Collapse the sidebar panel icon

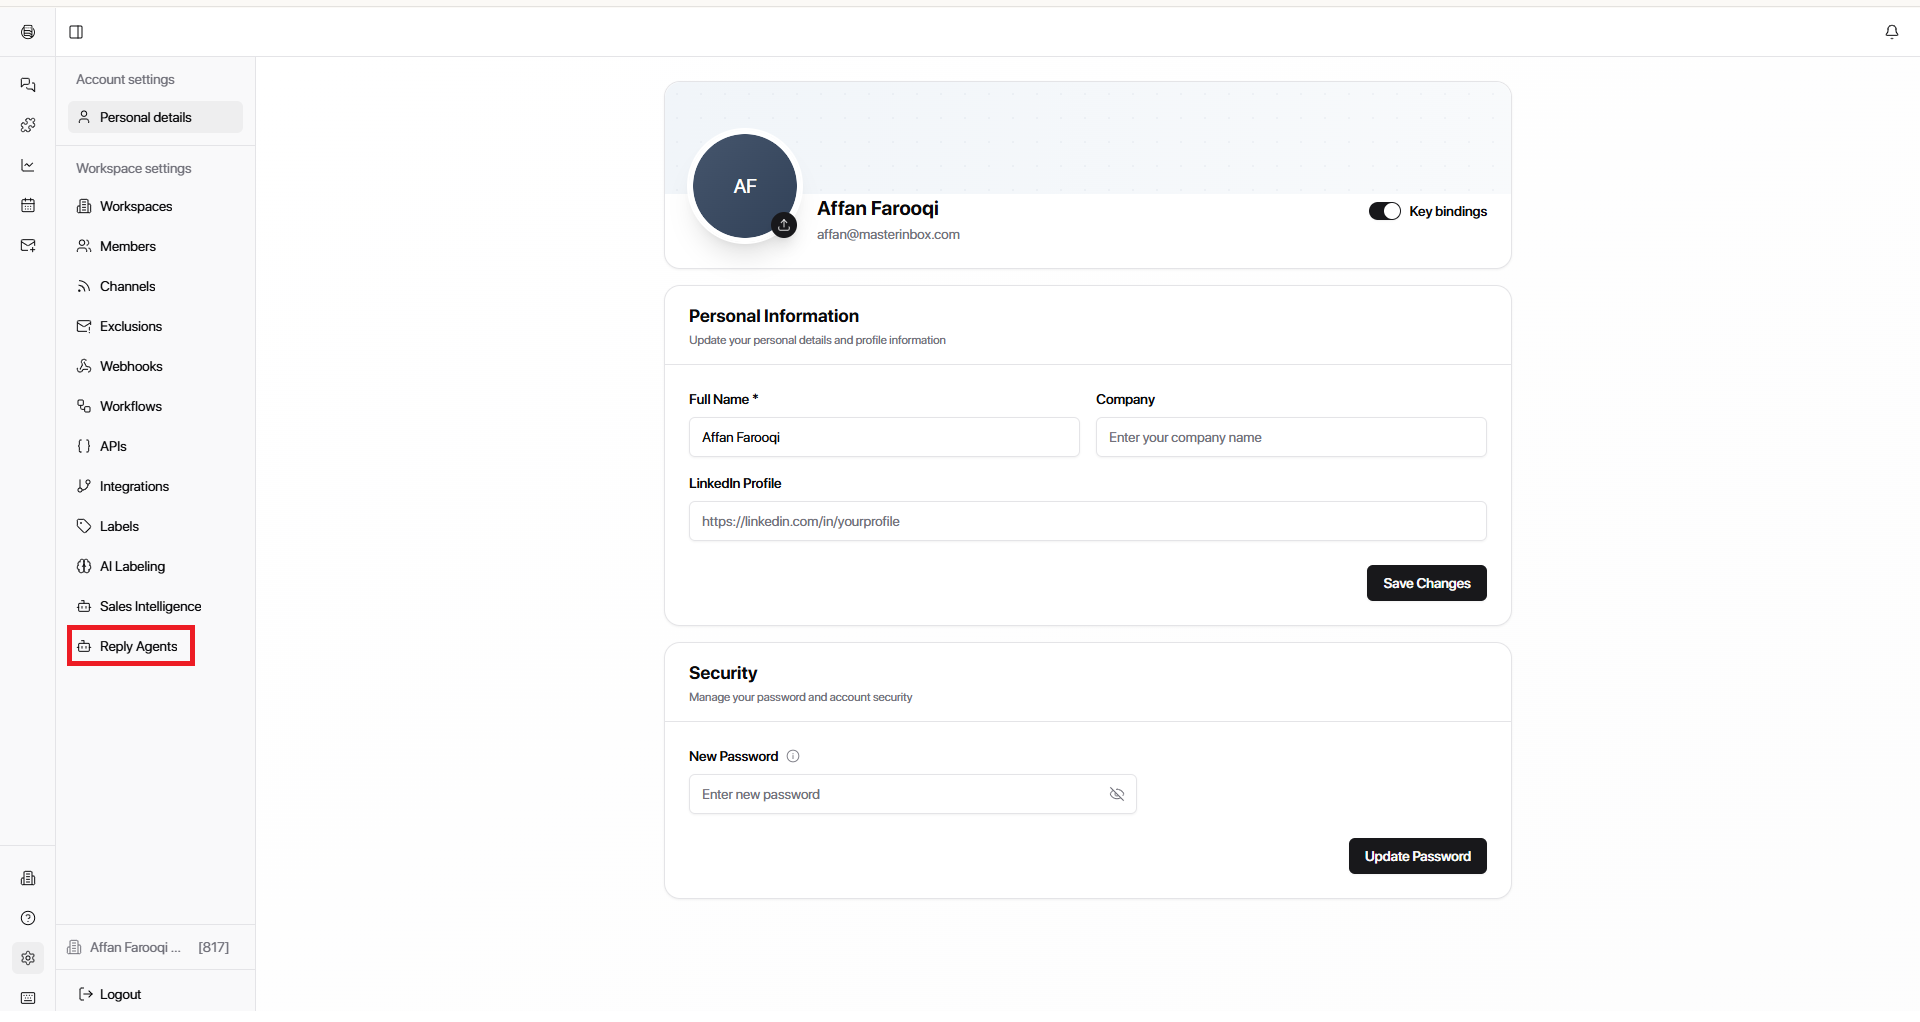76,32
